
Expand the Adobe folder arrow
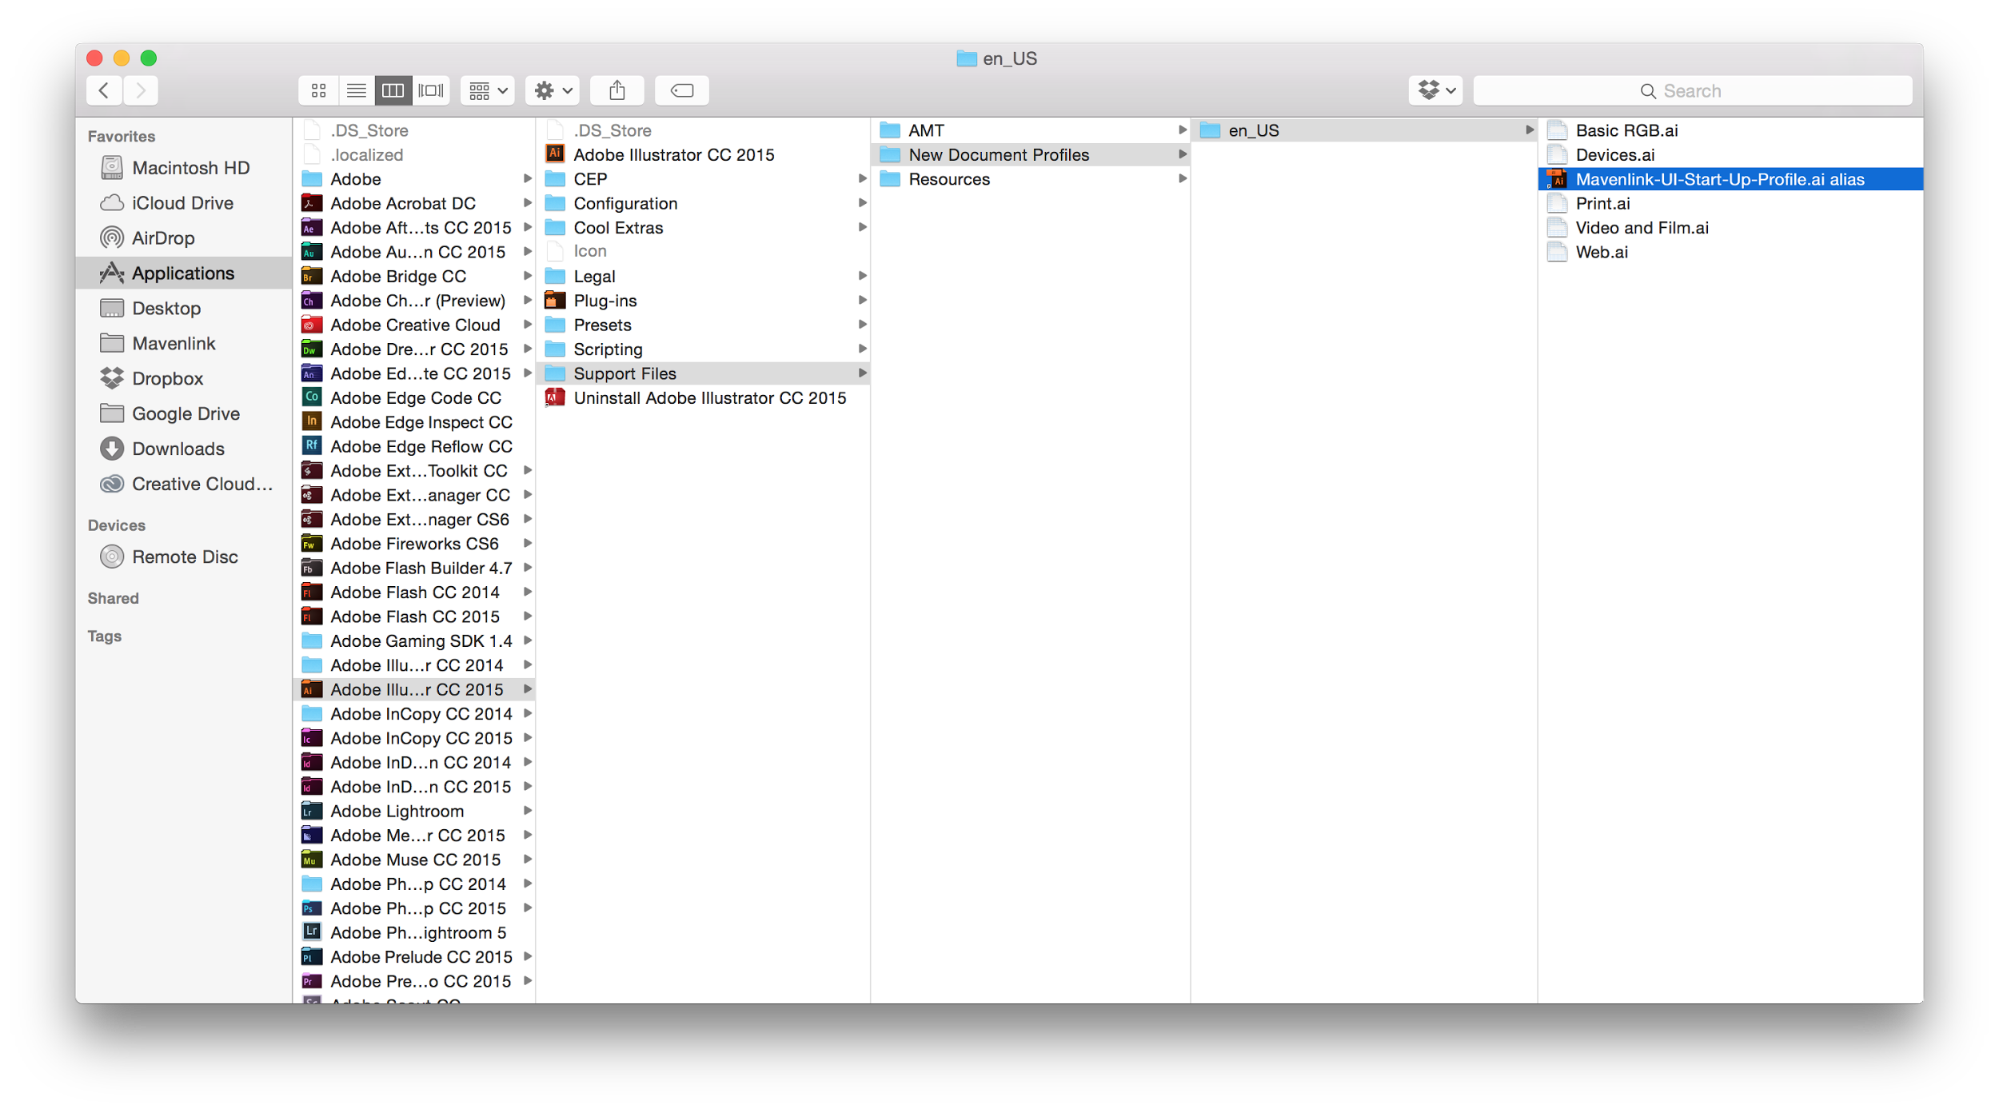pyautogui.click(x=527, y=179)
